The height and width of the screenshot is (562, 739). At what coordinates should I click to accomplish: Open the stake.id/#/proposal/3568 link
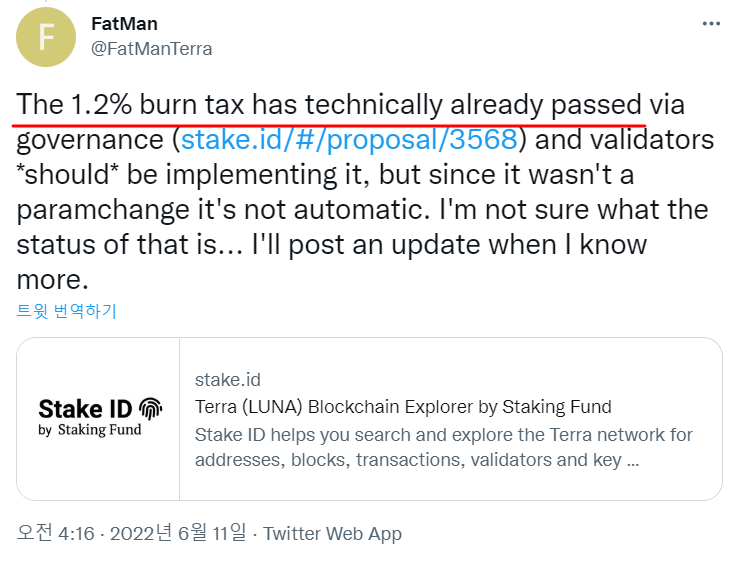pyautogui.click(x=349, y=140)
